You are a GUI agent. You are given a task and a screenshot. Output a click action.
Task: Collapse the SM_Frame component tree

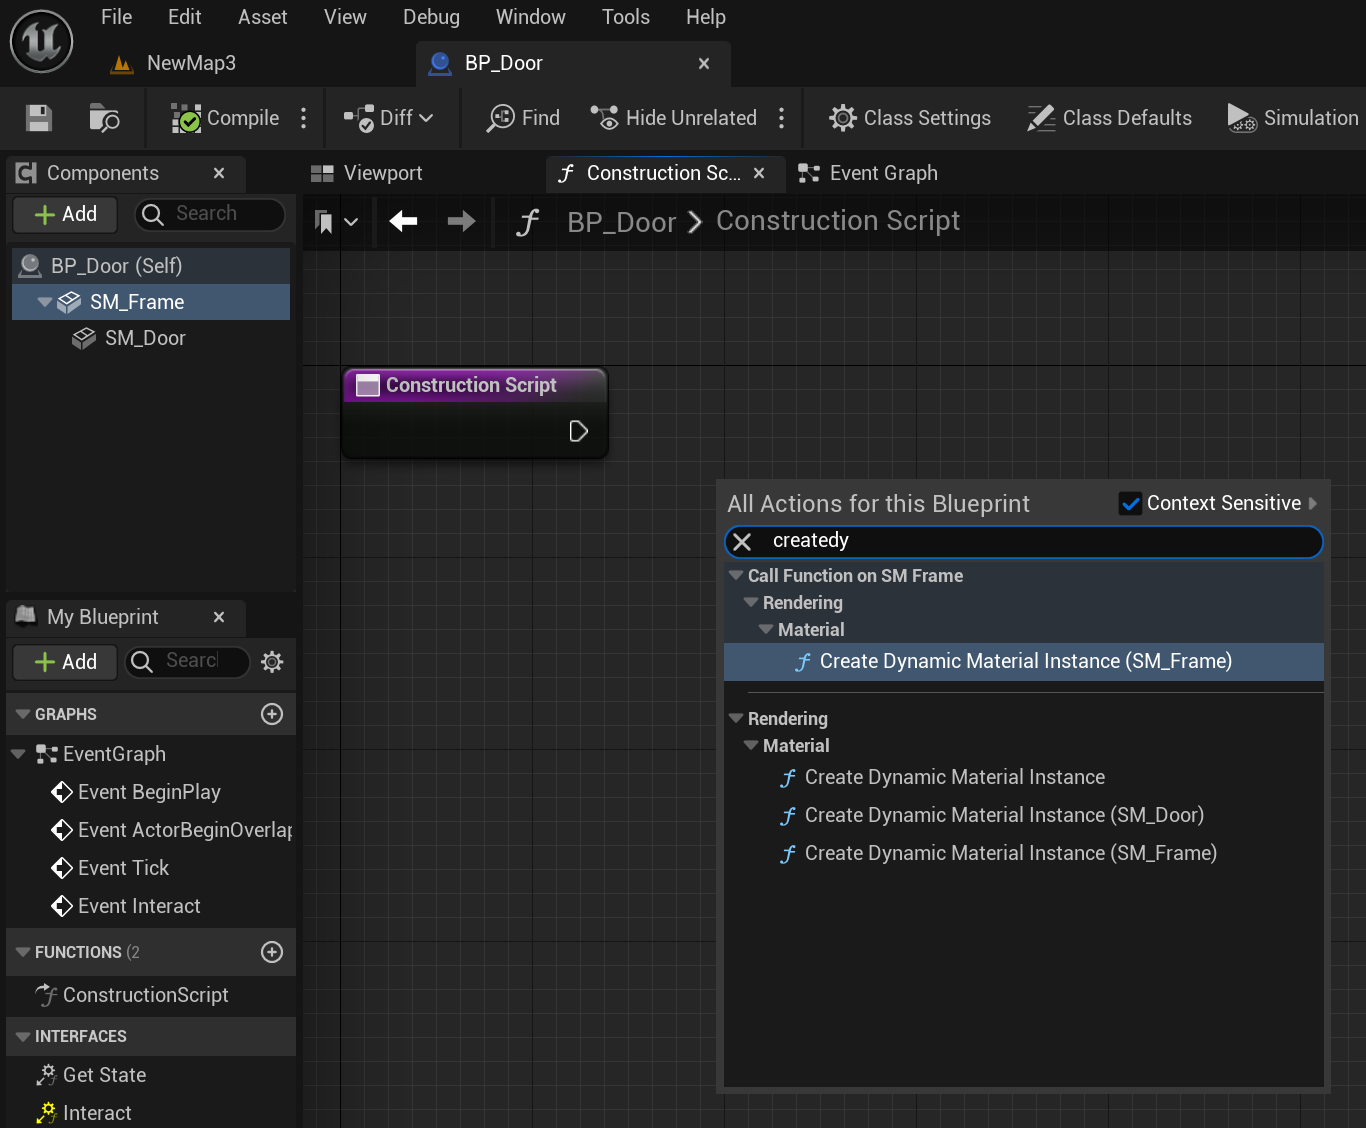[45, 301]
